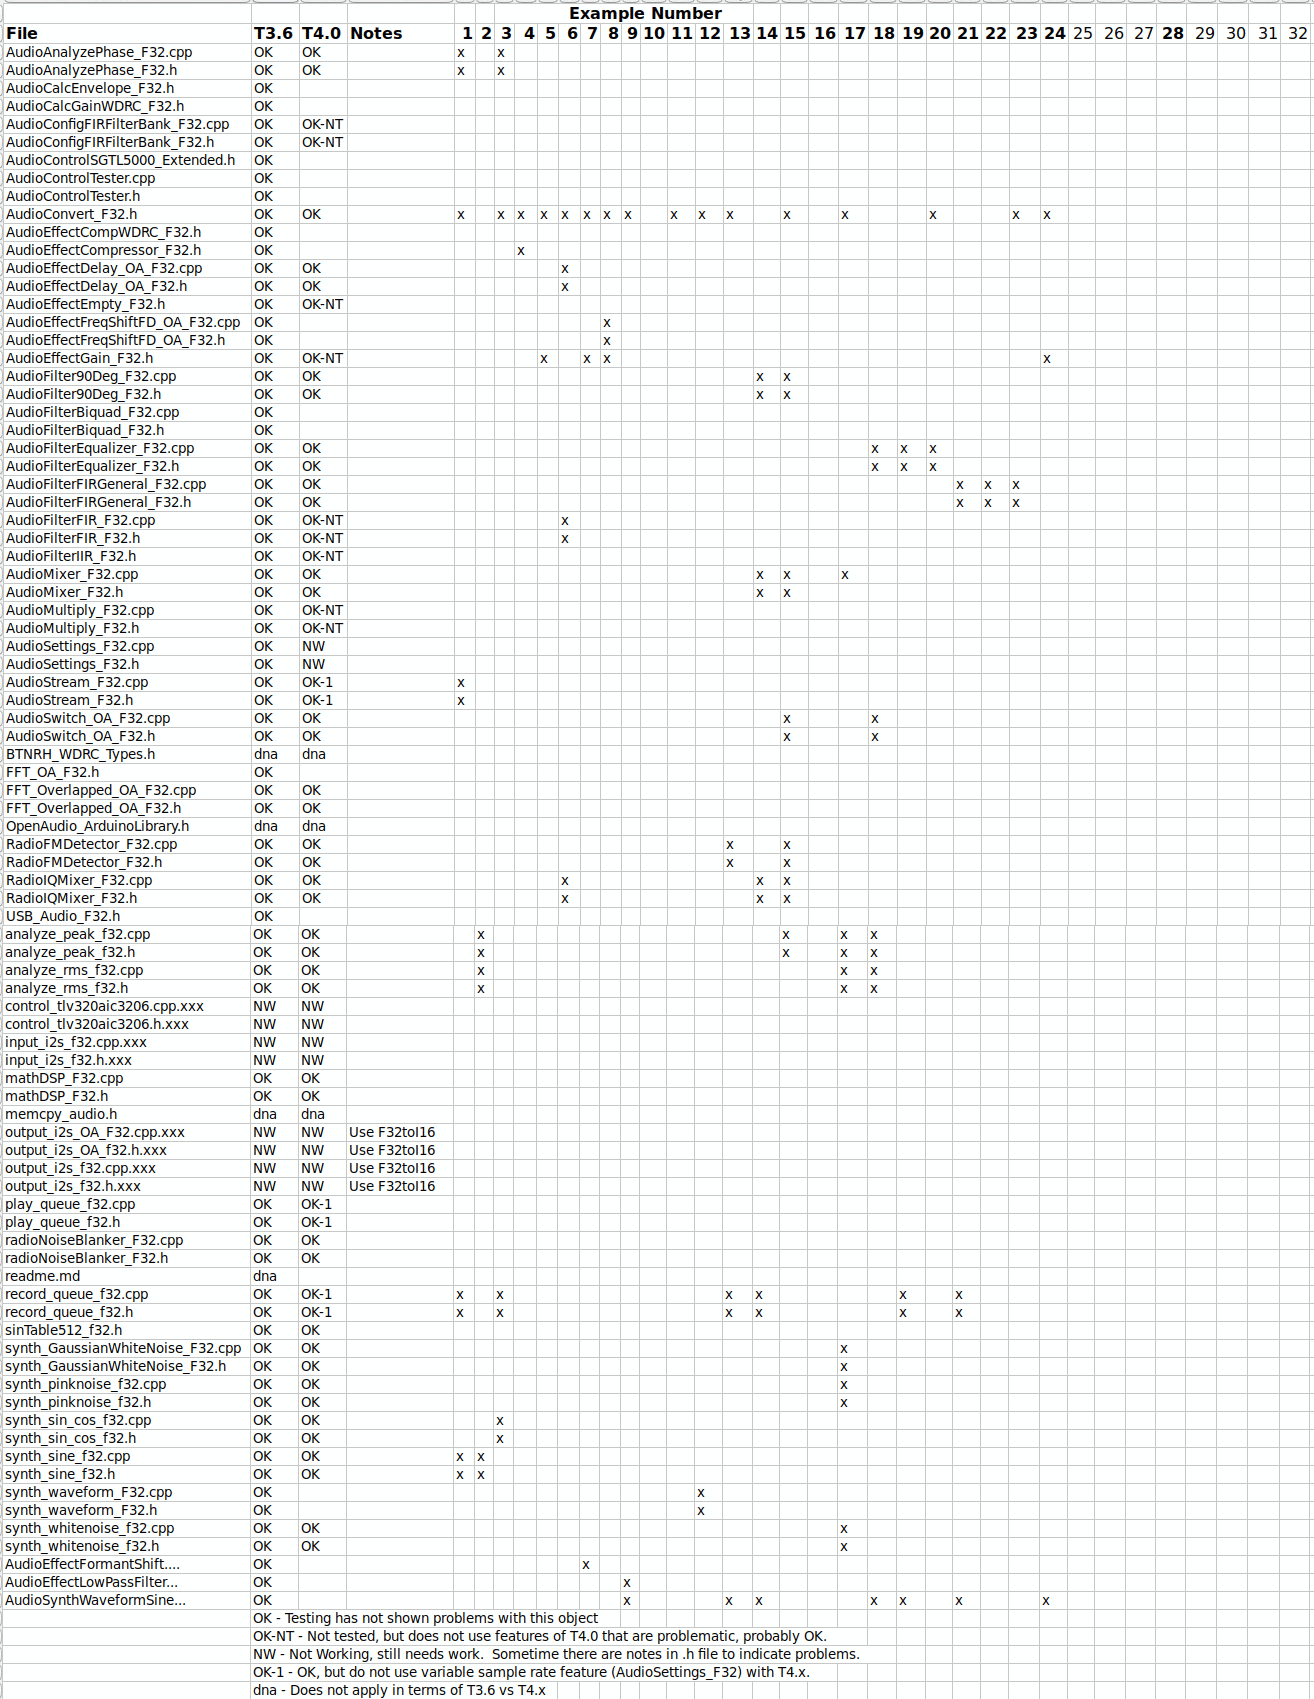
Task: Select AudioStream_F32.cpp cell
Action: point(126,682)
